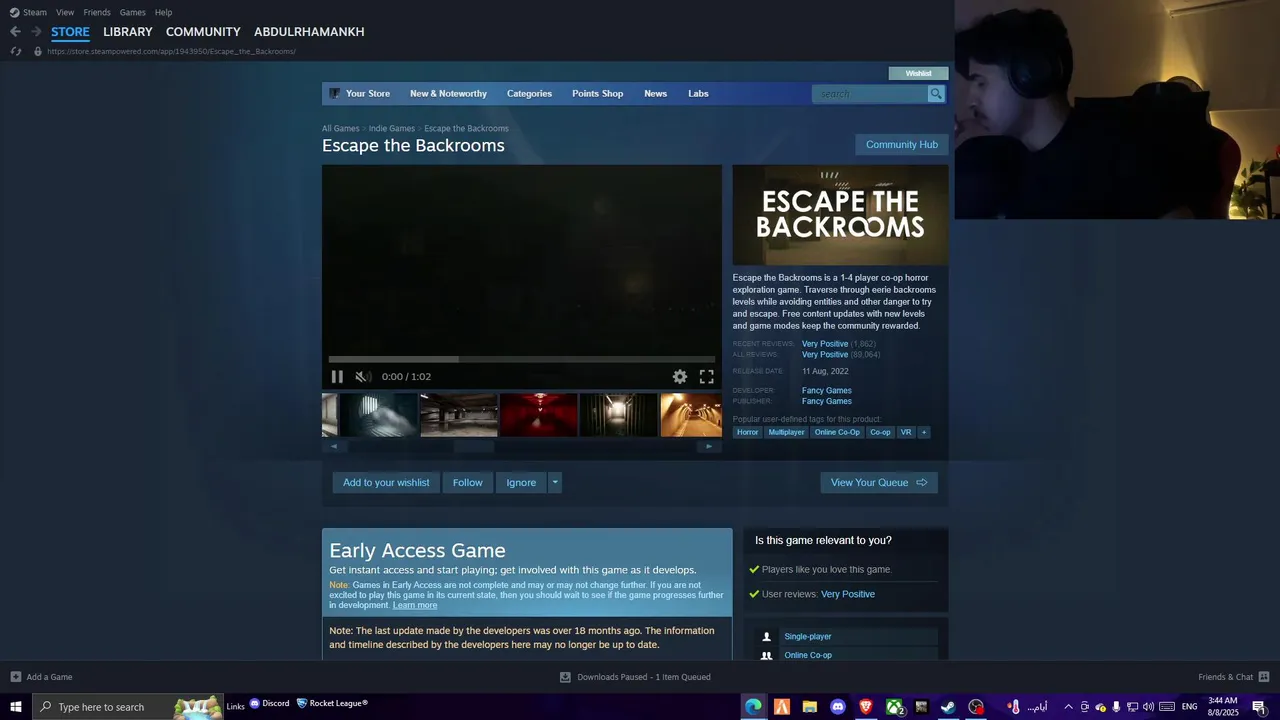
Task: Open Friends & Chat
Action: (x=1234, y=677)
